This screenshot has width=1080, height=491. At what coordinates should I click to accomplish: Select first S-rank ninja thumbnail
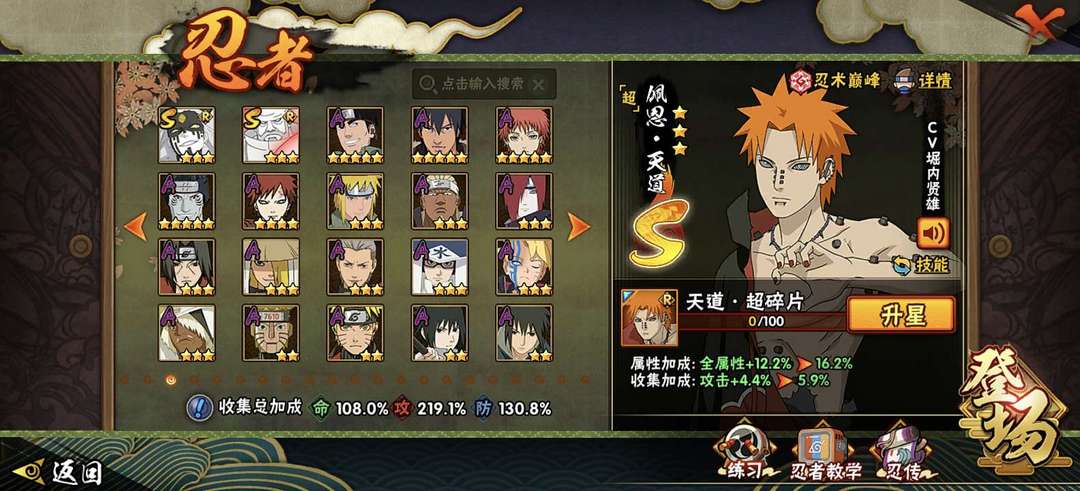tap(187, 135)
